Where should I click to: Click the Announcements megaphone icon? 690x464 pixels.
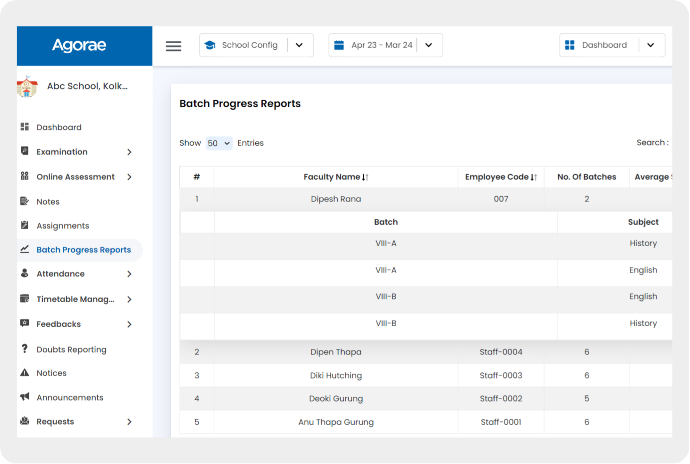[25, 397]
